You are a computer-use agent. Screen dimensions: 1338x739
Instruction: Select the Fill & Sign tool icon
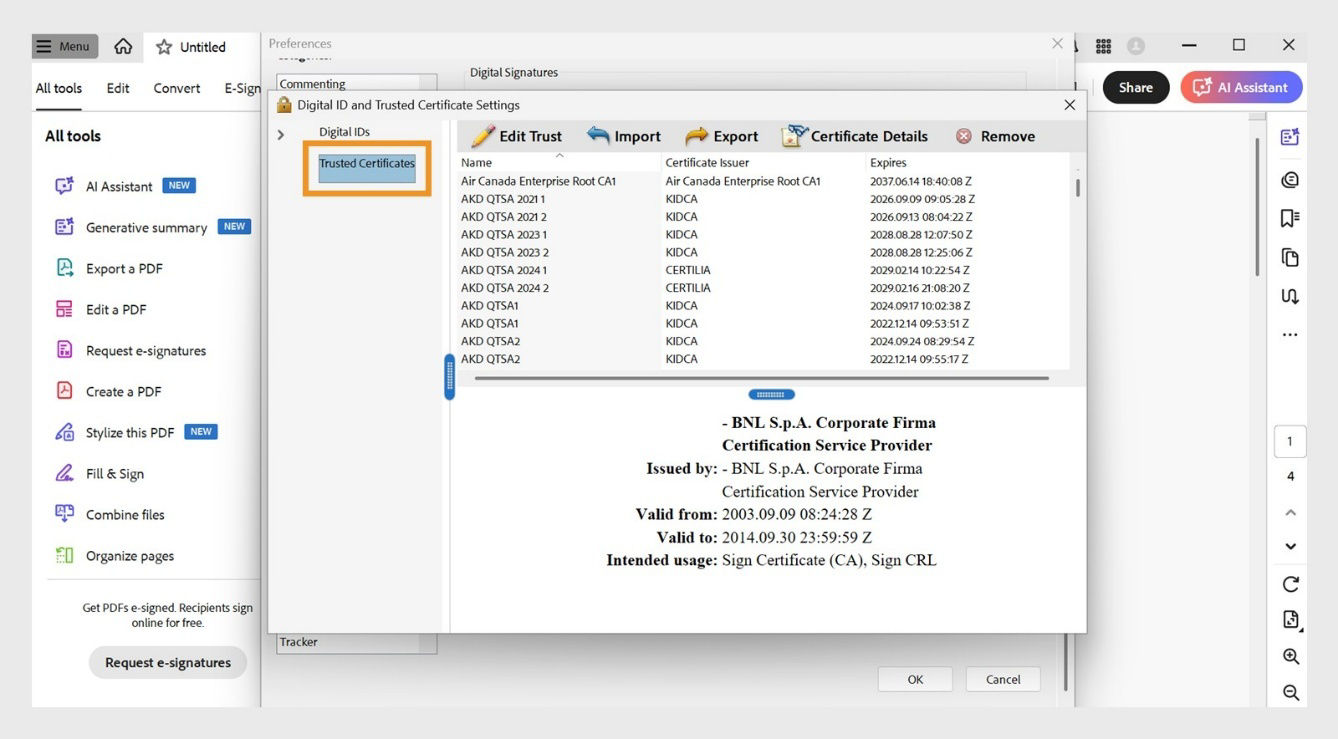pyautogui.click(x=65, y=473)
